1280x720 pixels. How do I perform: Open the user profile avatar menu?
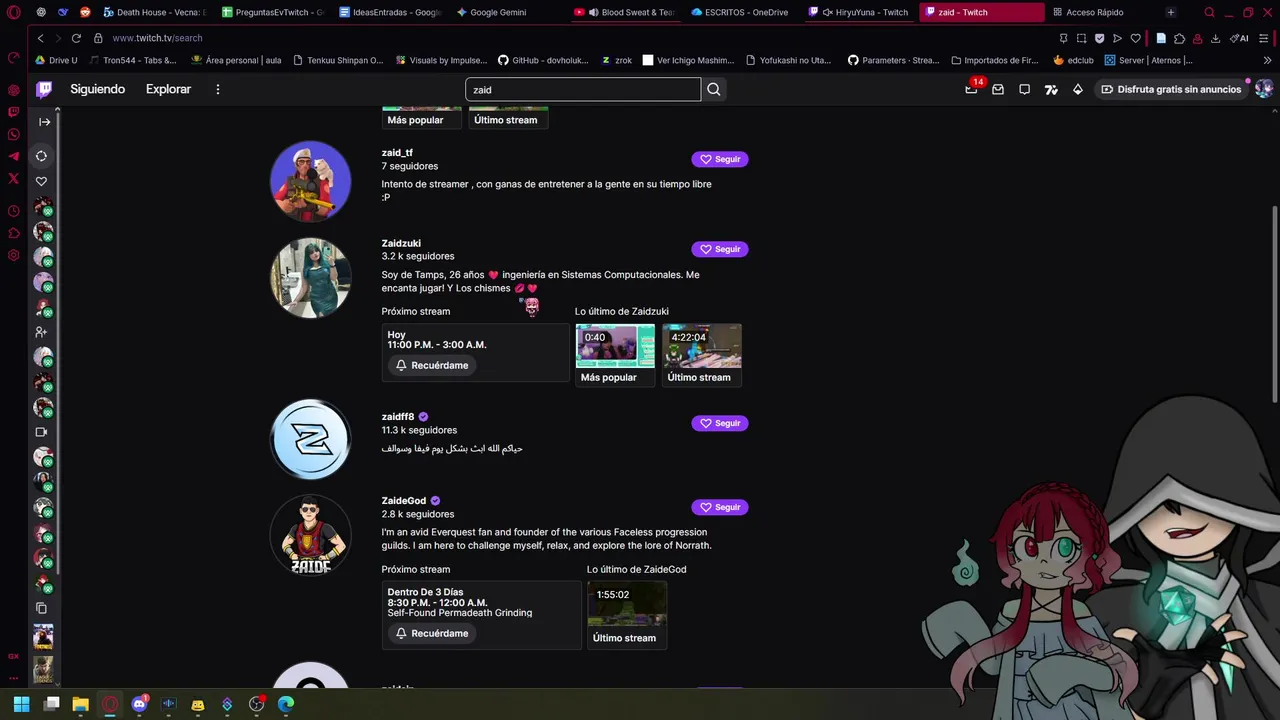pyautogui.click(x=1264, y=89)
